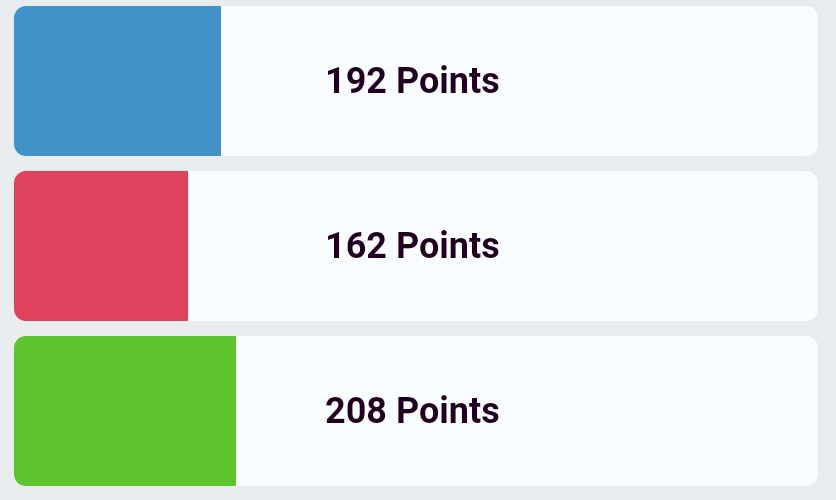Pick the green team color block
The height and width of the screenshot is (500, 836).
pos(125,411)
